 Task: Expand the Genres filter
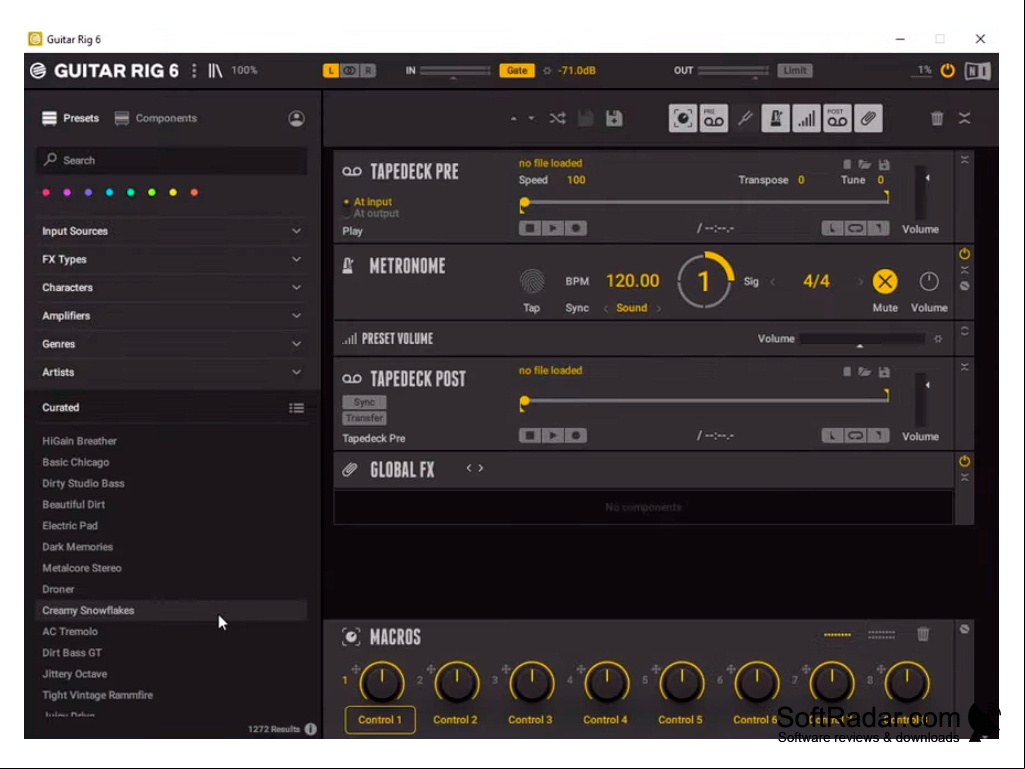[171, 344]
